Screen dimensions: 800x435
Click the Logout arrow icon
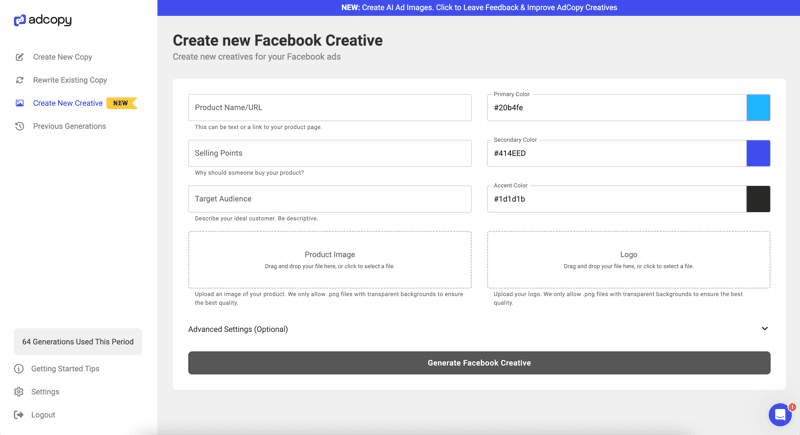(19, 415)
